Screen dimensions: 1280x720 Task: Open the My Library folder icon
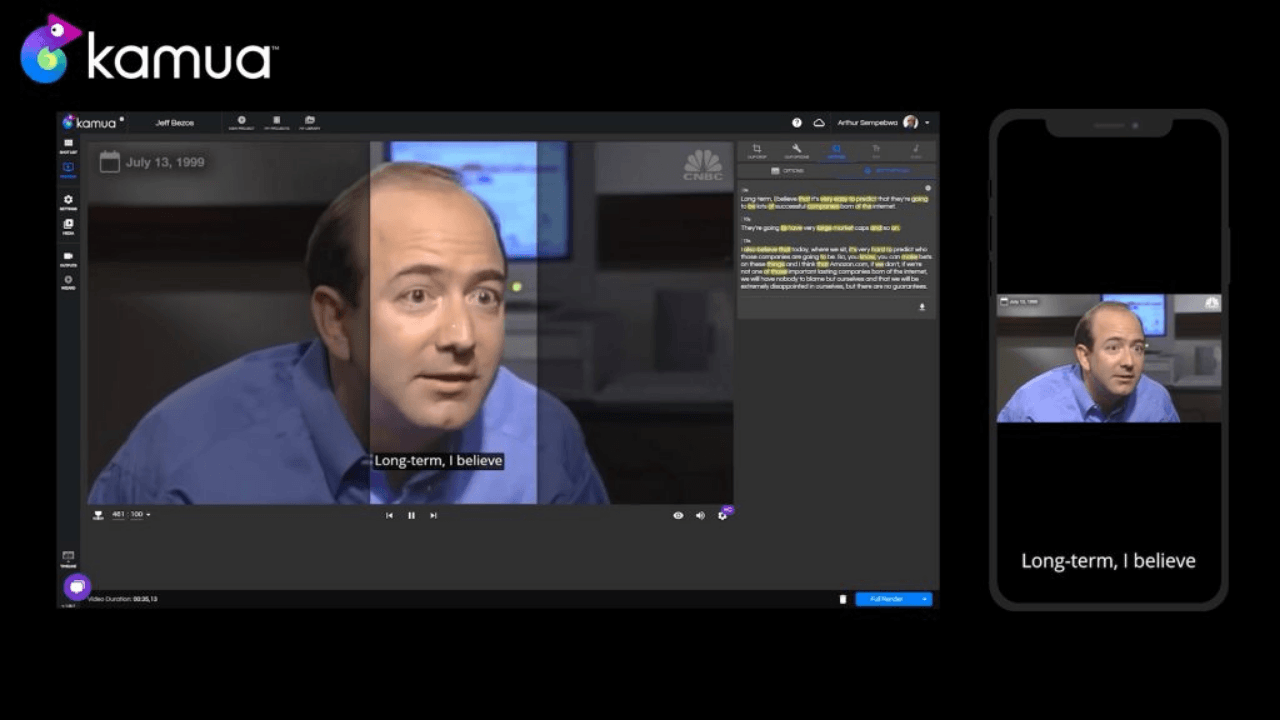pyautogui.click(x=310, y=122)
